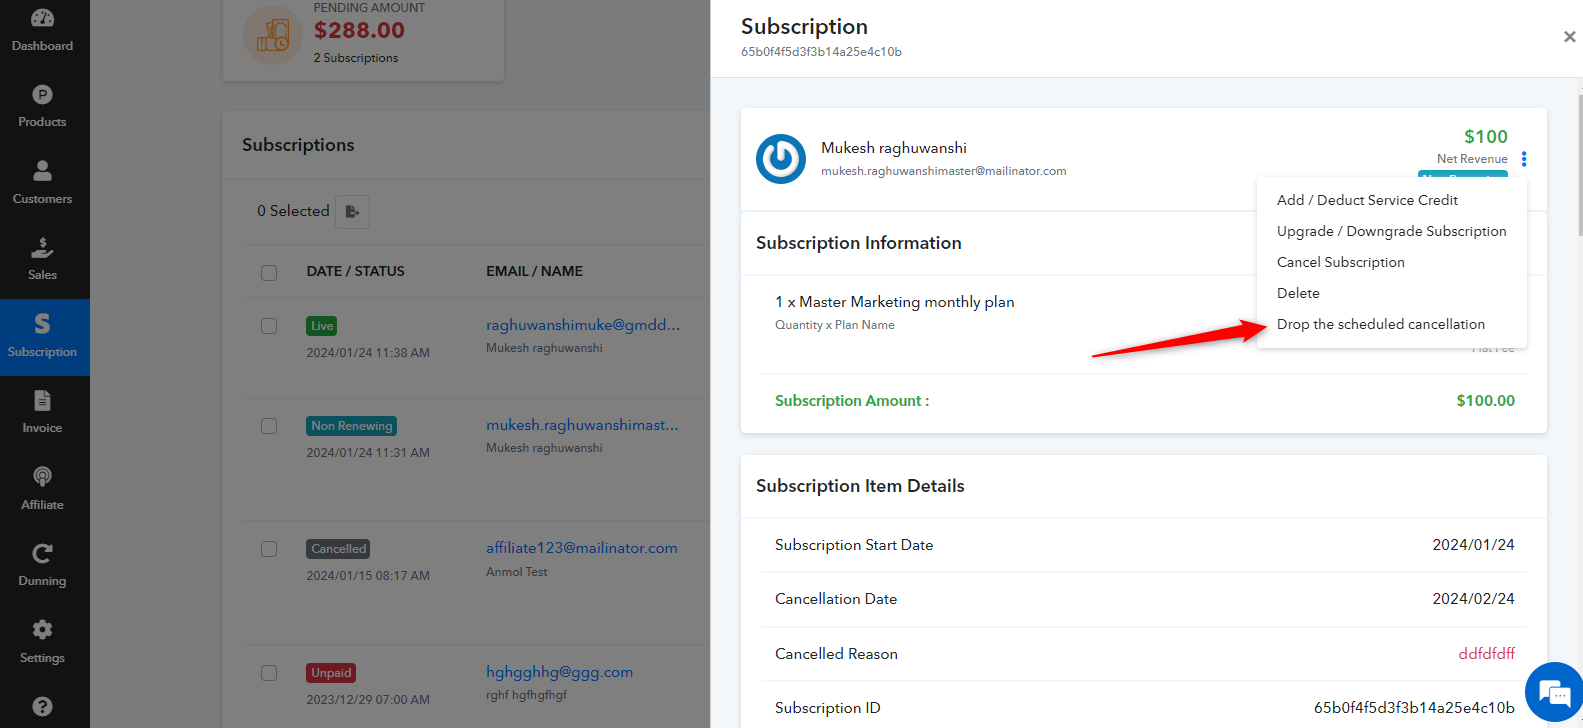Image resolution: width=1583 pixels, height=728 pixels.
Task: Select Drop the scheduled cancellation
Action: (1381, 324)
